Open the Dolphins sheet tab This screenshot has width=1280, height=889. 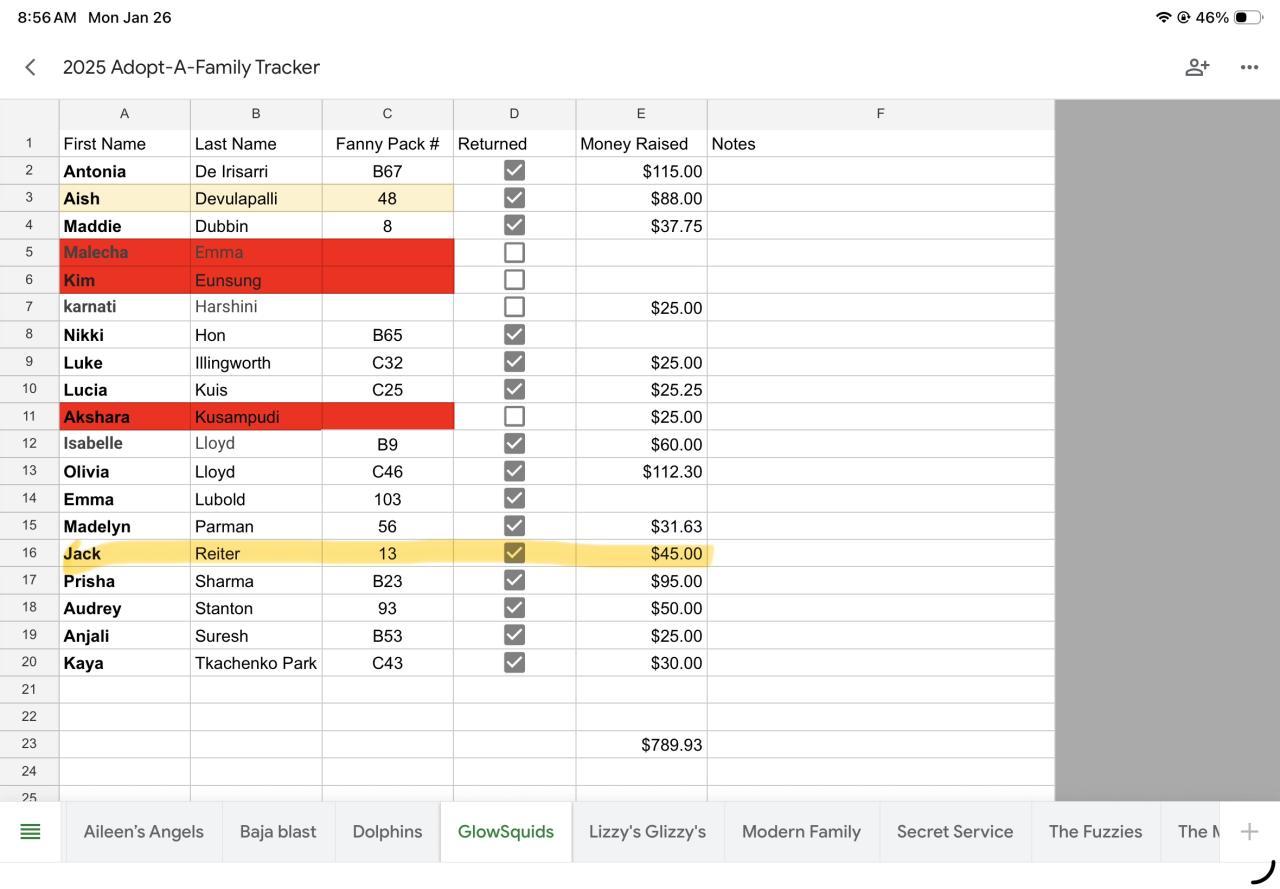coord(387,831)
